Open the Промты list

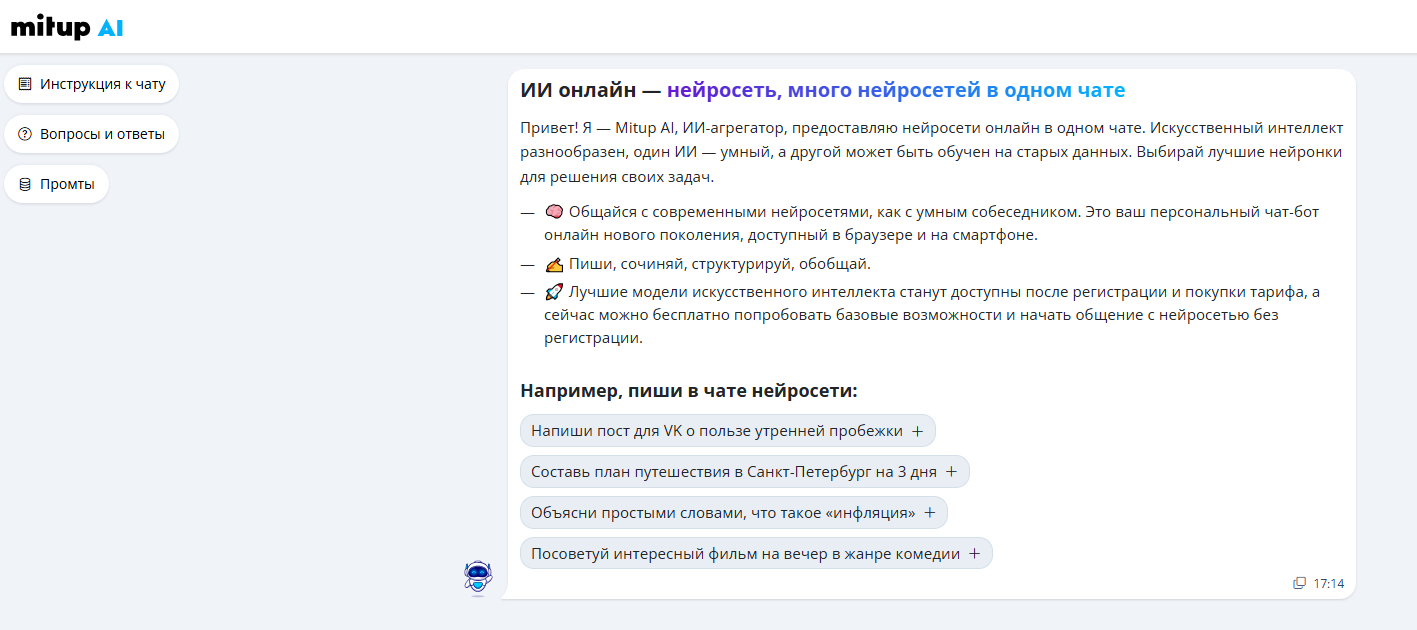click(x=57, y=184)
